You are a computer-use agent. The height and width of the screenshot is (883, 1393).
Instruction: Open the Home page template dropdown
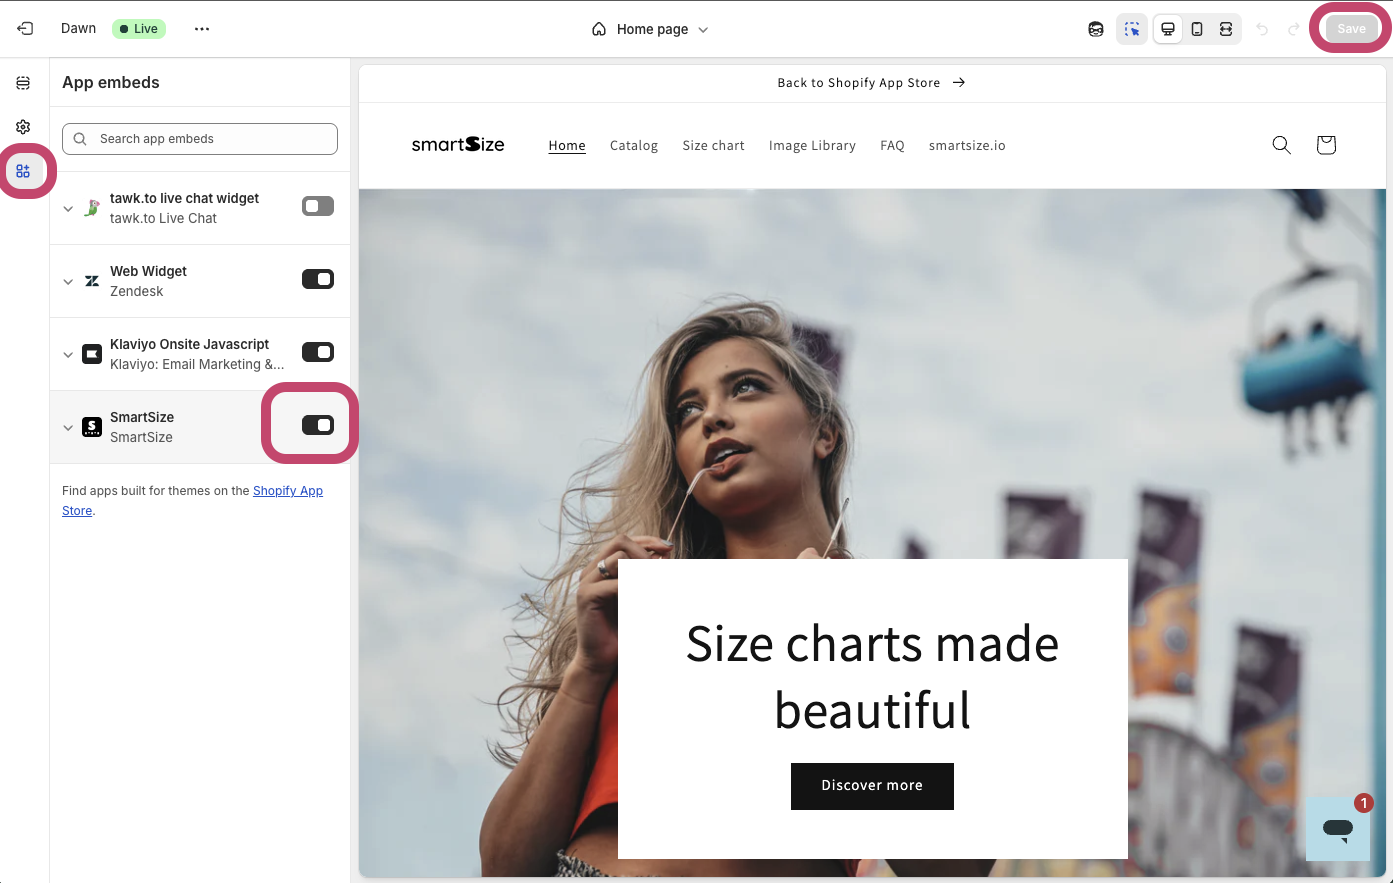tap(651, 29)
